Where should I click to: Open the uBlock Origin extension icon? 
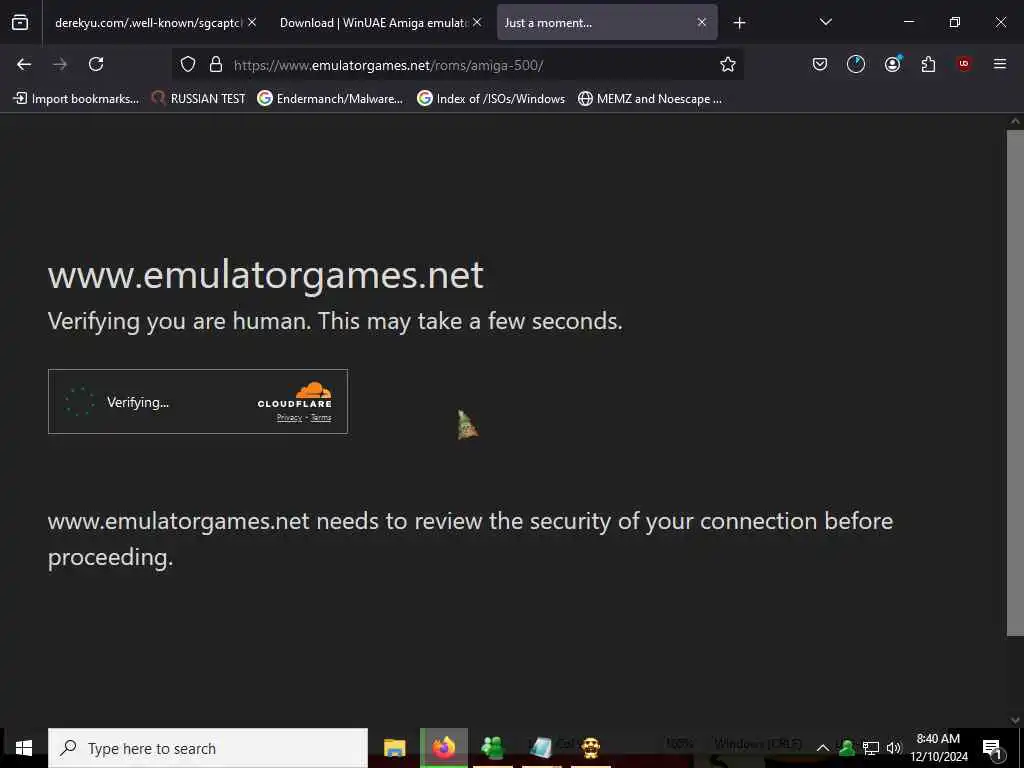click(964, 64)
